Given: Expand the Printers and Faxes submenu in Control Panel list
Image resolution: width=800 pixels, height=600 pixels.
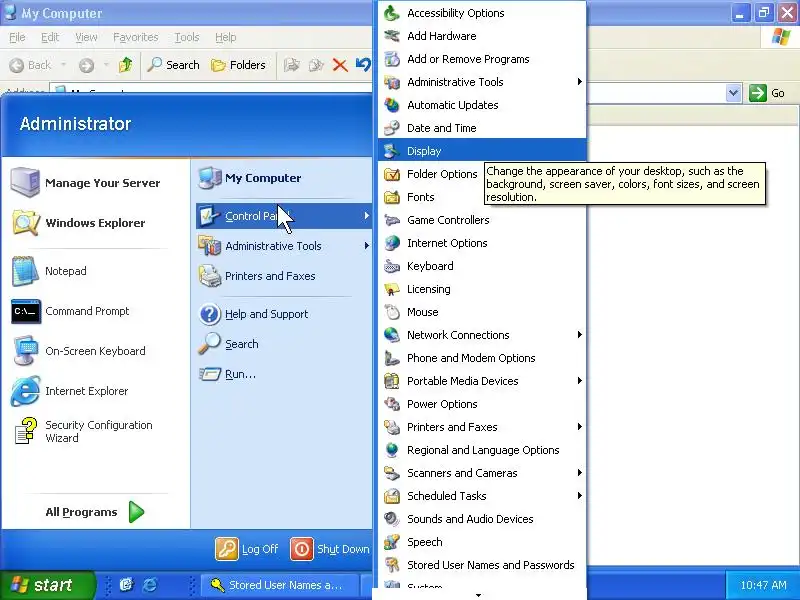Looking at the screenshot, I should (580, 427).
